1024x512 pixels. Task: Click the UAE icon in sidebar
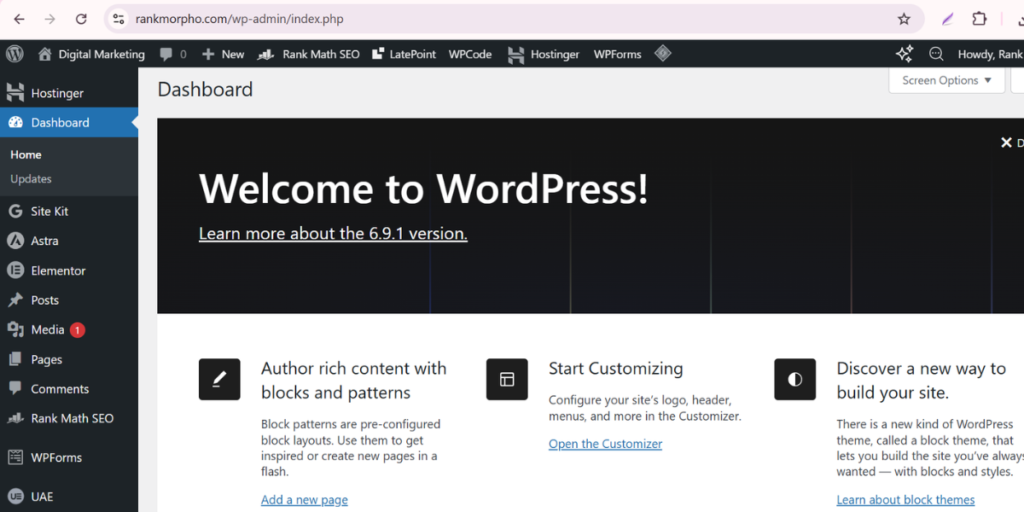pyautogui.click(x=15, y=496)
